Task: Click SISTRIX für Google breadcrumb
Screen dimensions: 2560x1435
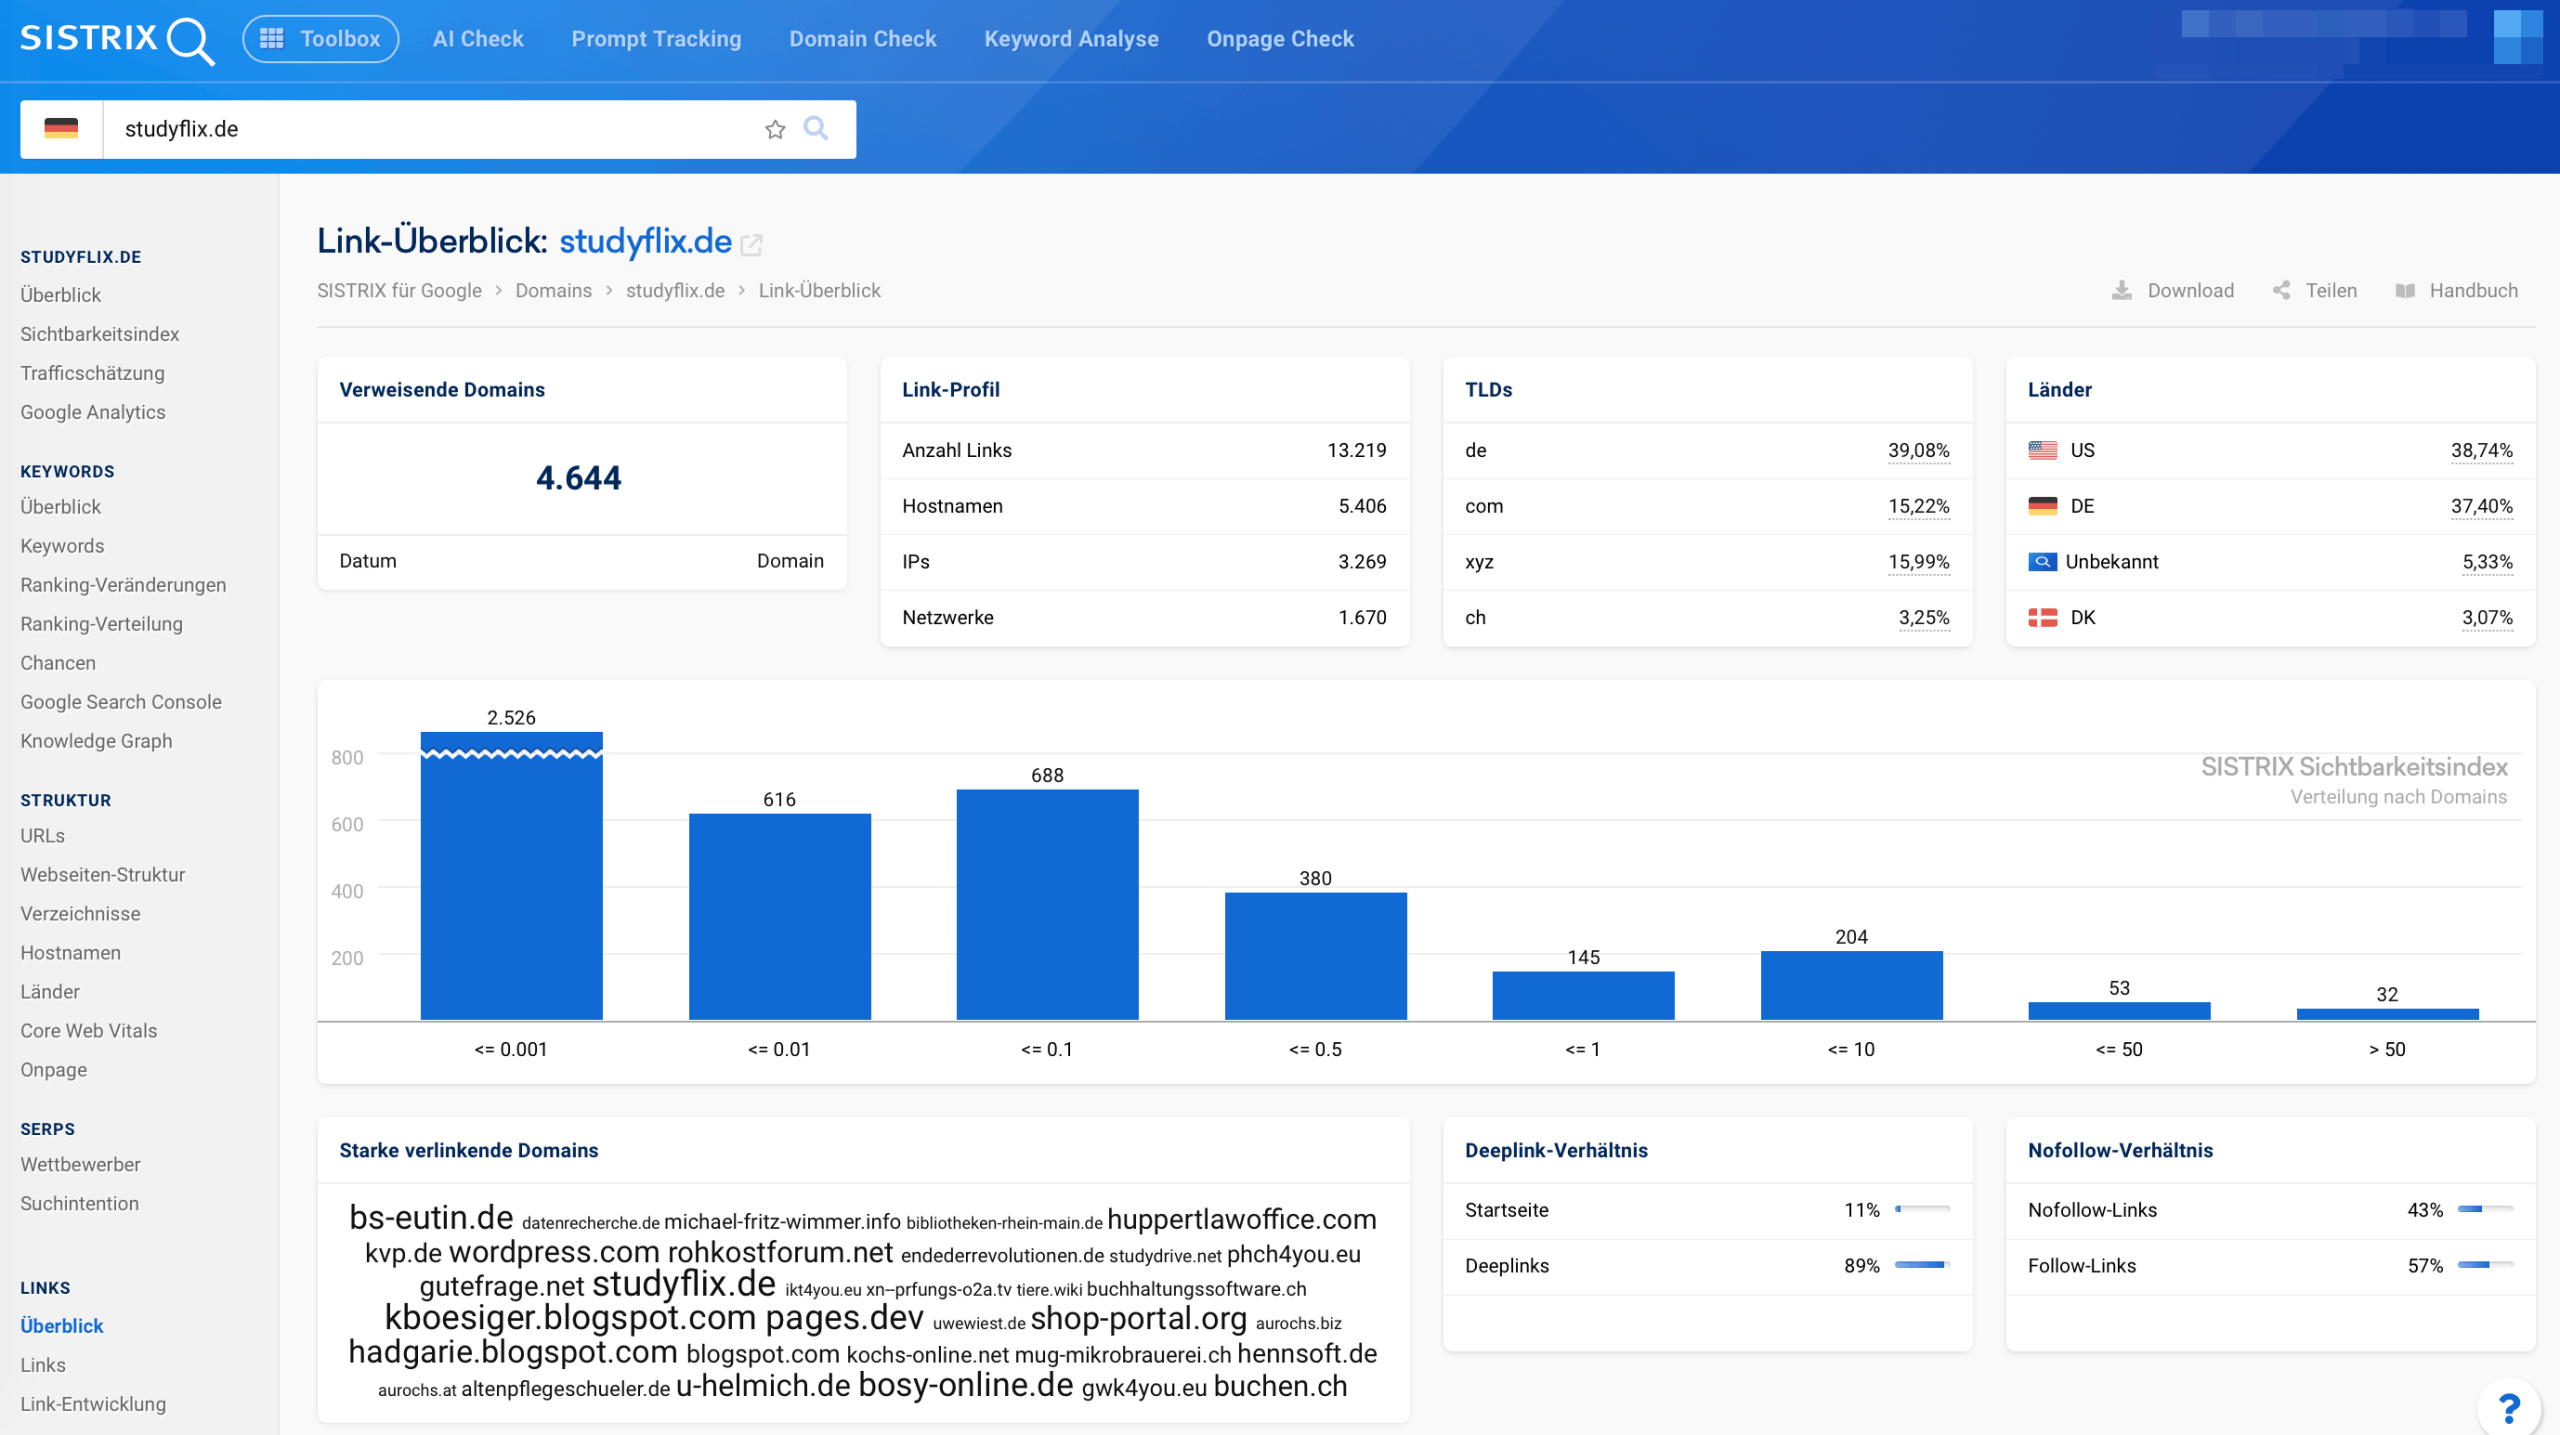Action: [399, 291]
